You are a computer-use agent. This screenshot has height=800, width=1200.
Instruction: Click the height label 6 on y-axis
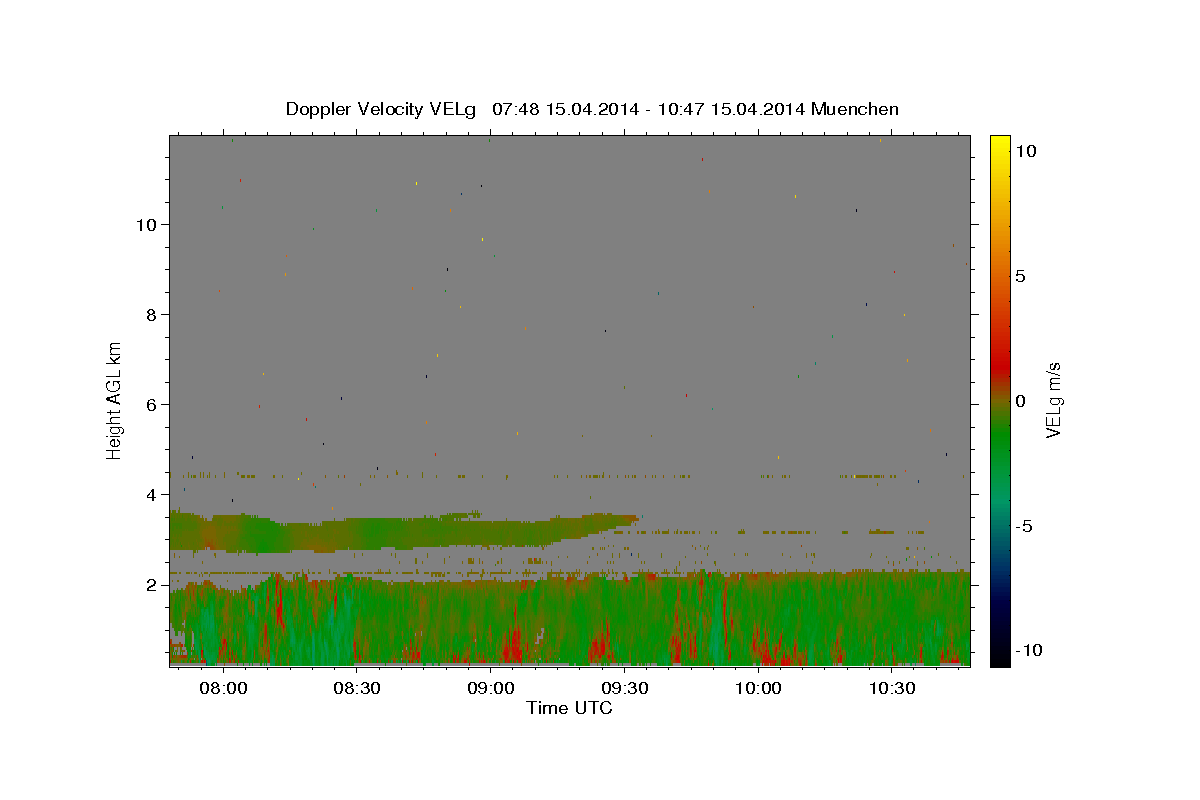click(151, 404)
